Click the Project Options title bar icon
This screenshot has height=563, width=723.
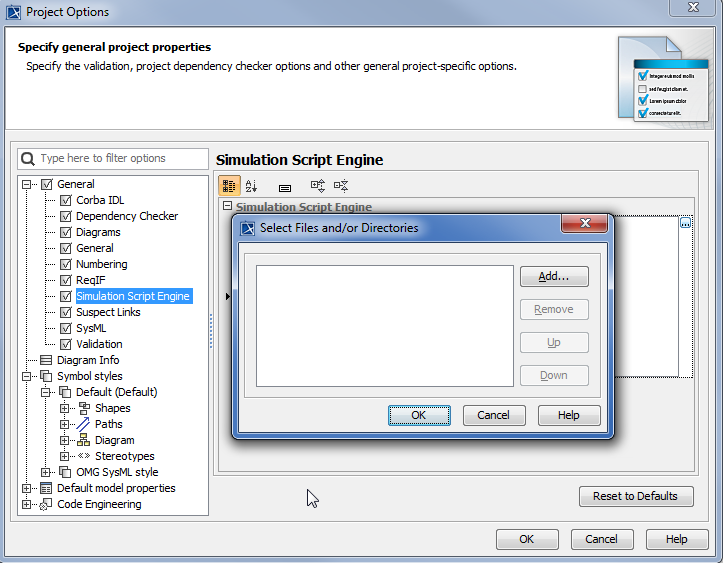point(13,12)
